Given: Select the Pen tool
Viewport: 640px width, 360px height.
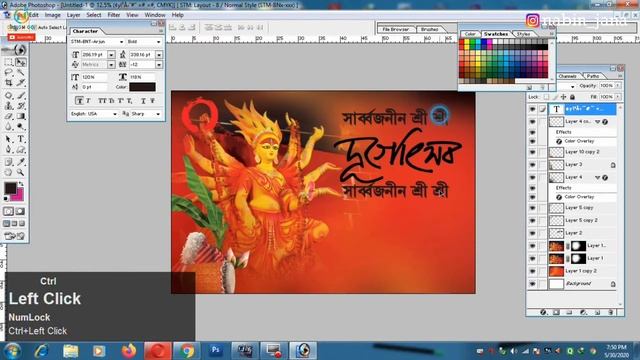Looking at the screenshot, I should coord(9,150).
